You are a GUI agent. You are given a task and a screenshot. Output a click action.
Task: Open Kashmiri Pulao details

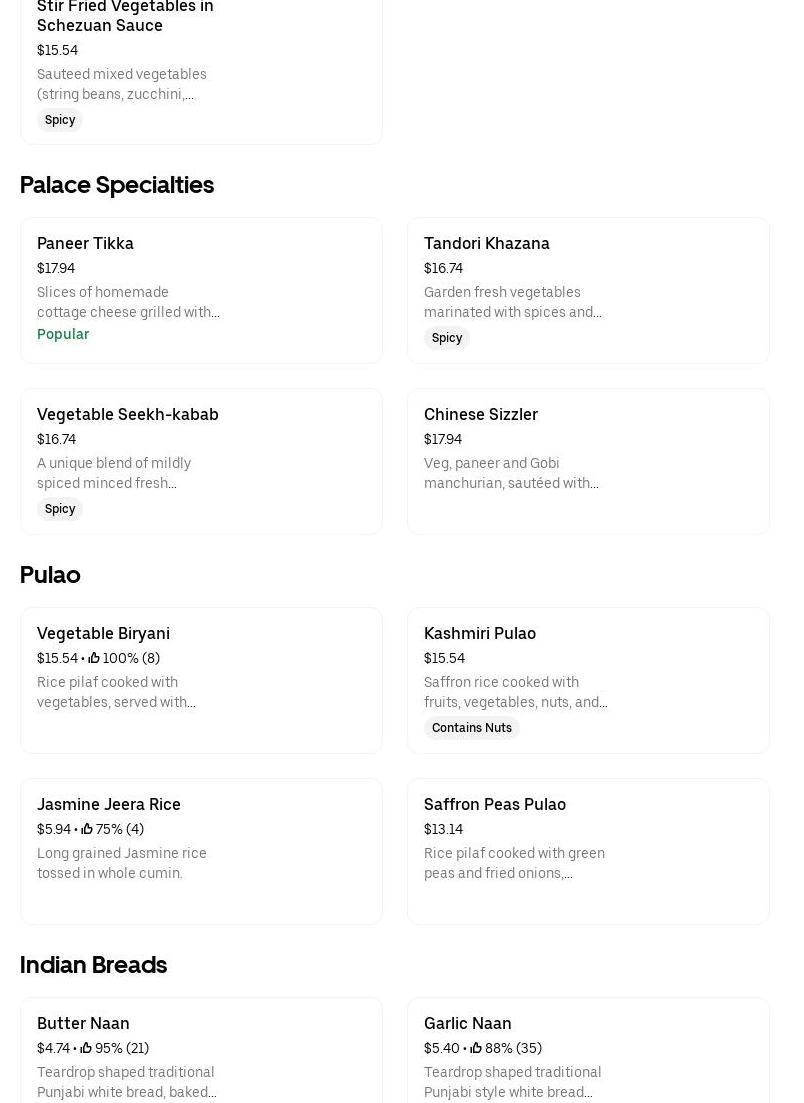(588, 680)
